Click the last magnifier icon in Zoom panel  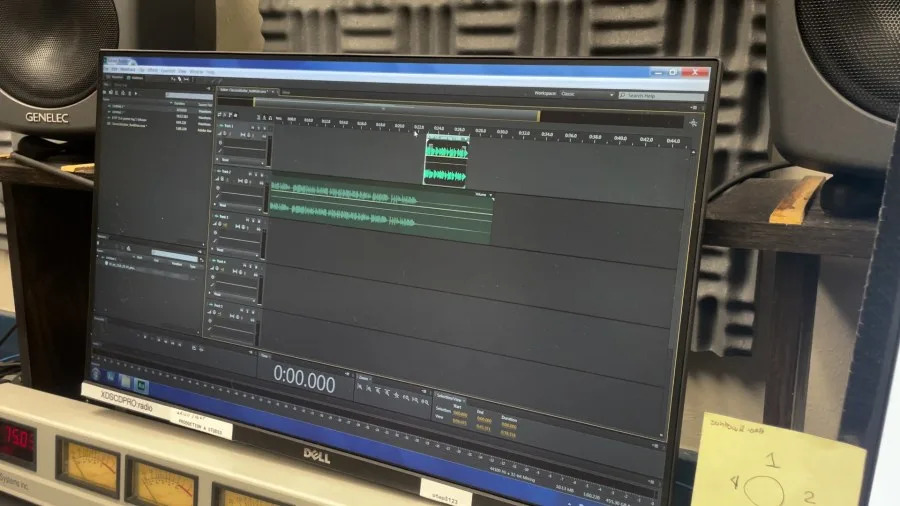tap(425, 402)
